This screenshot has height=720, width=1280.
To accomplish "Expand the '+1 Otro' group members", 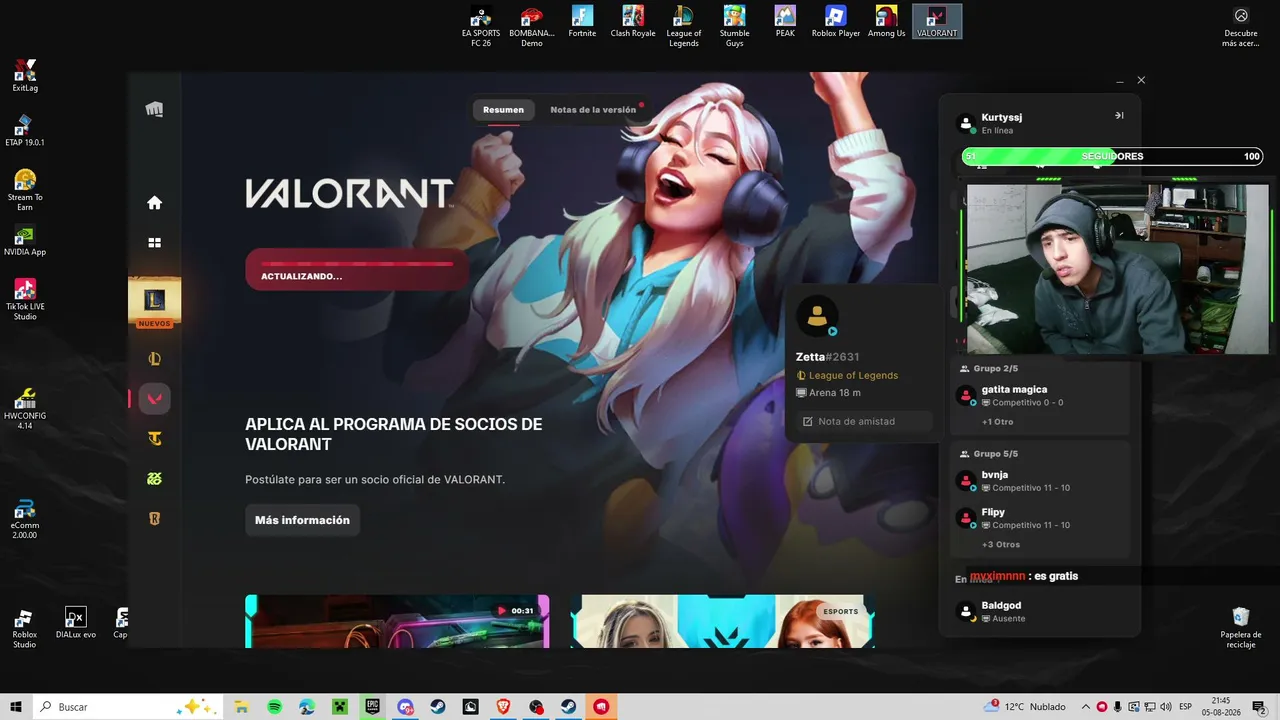I will pos(997,422).
